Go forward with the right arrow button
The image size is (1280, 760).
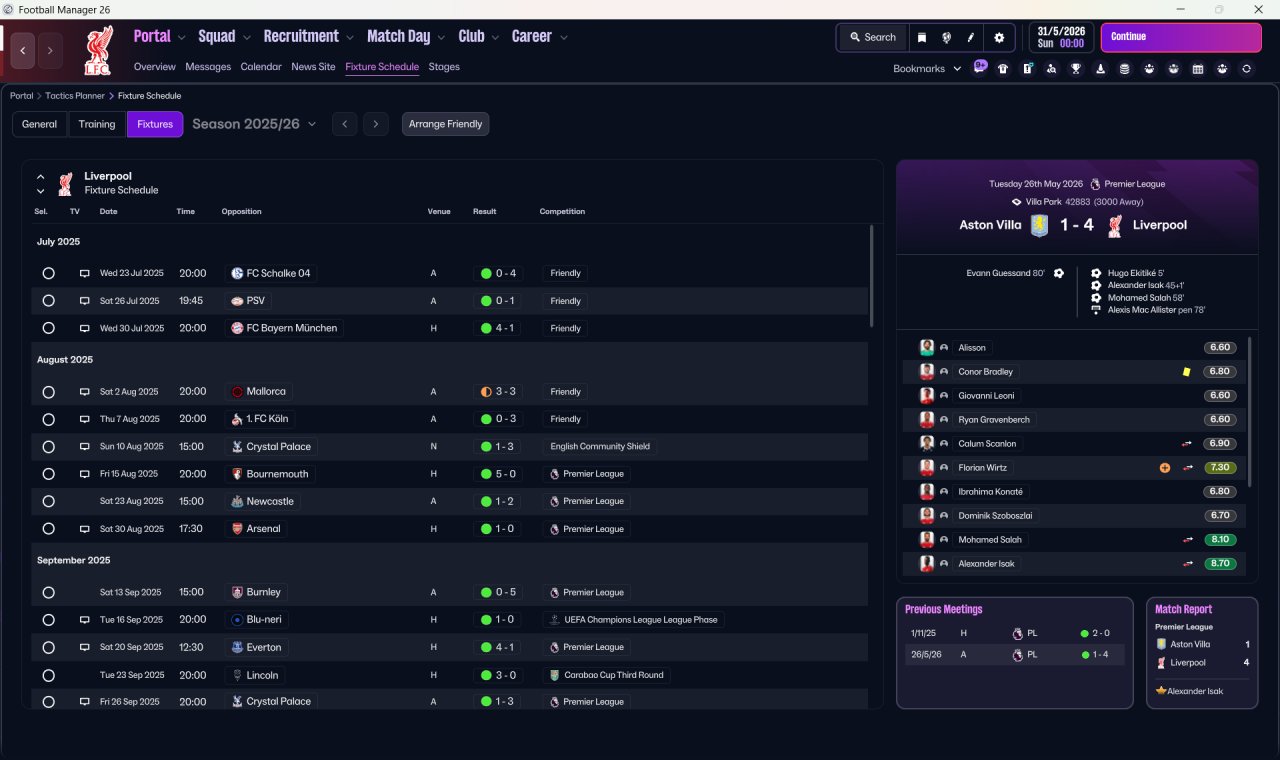click(50, 50)
